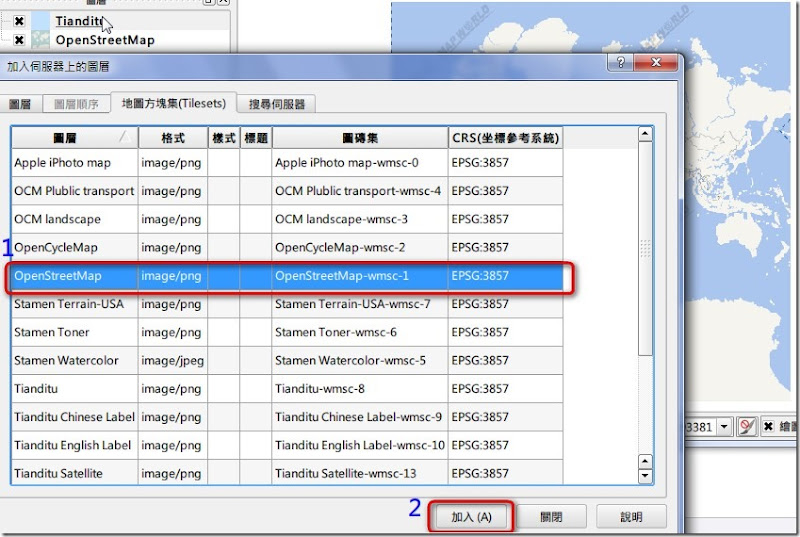The height and width of the screenshot is (537, 800).
Task: Click Tianditu Satellite-wmsc-13 cell
Action: point(360,473)
